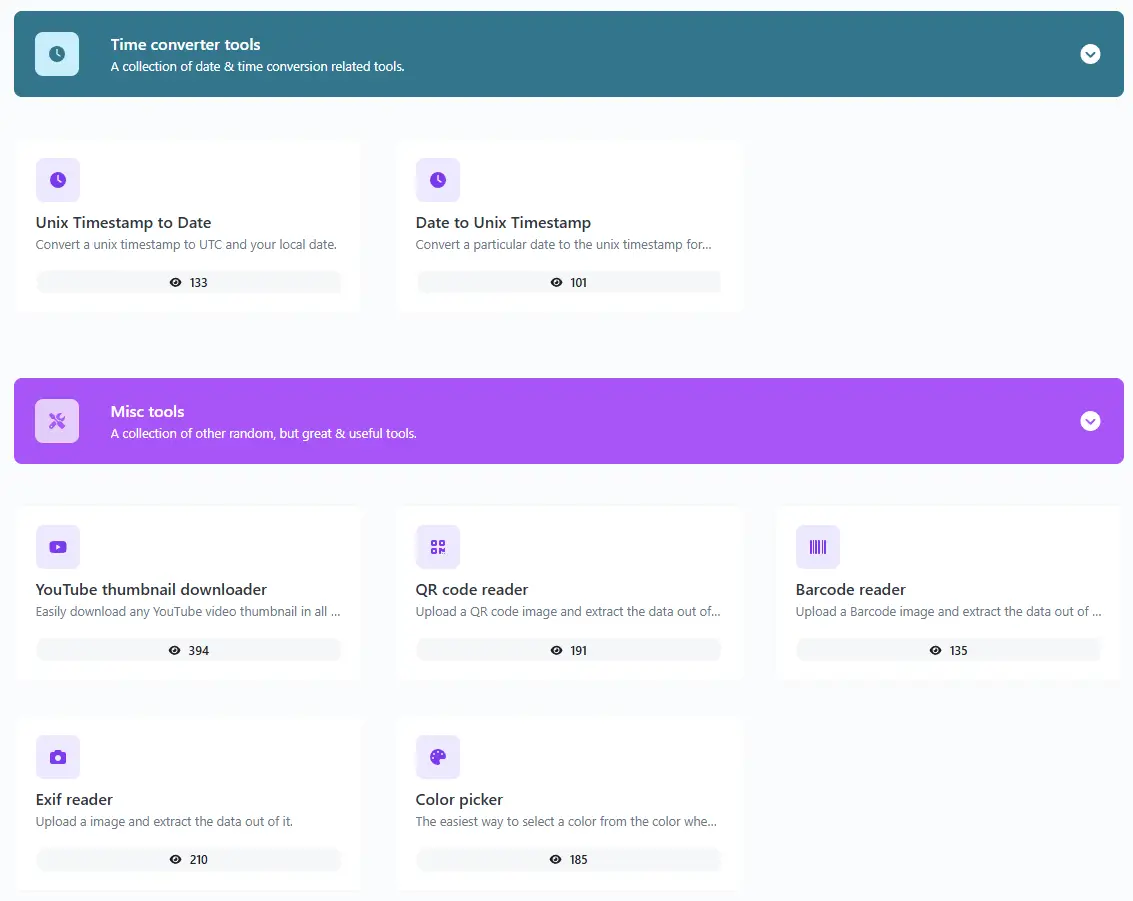Click the Barcode reader icon
This screenshot has width=1133, height=901.
(818, 547)
